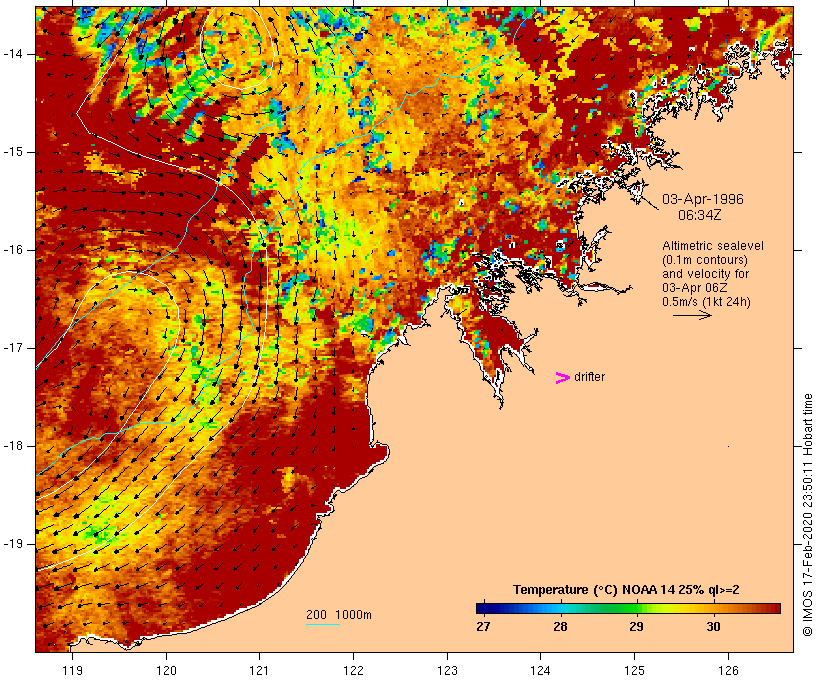
Task: Click latitude label -16
Action: [13, 250]
